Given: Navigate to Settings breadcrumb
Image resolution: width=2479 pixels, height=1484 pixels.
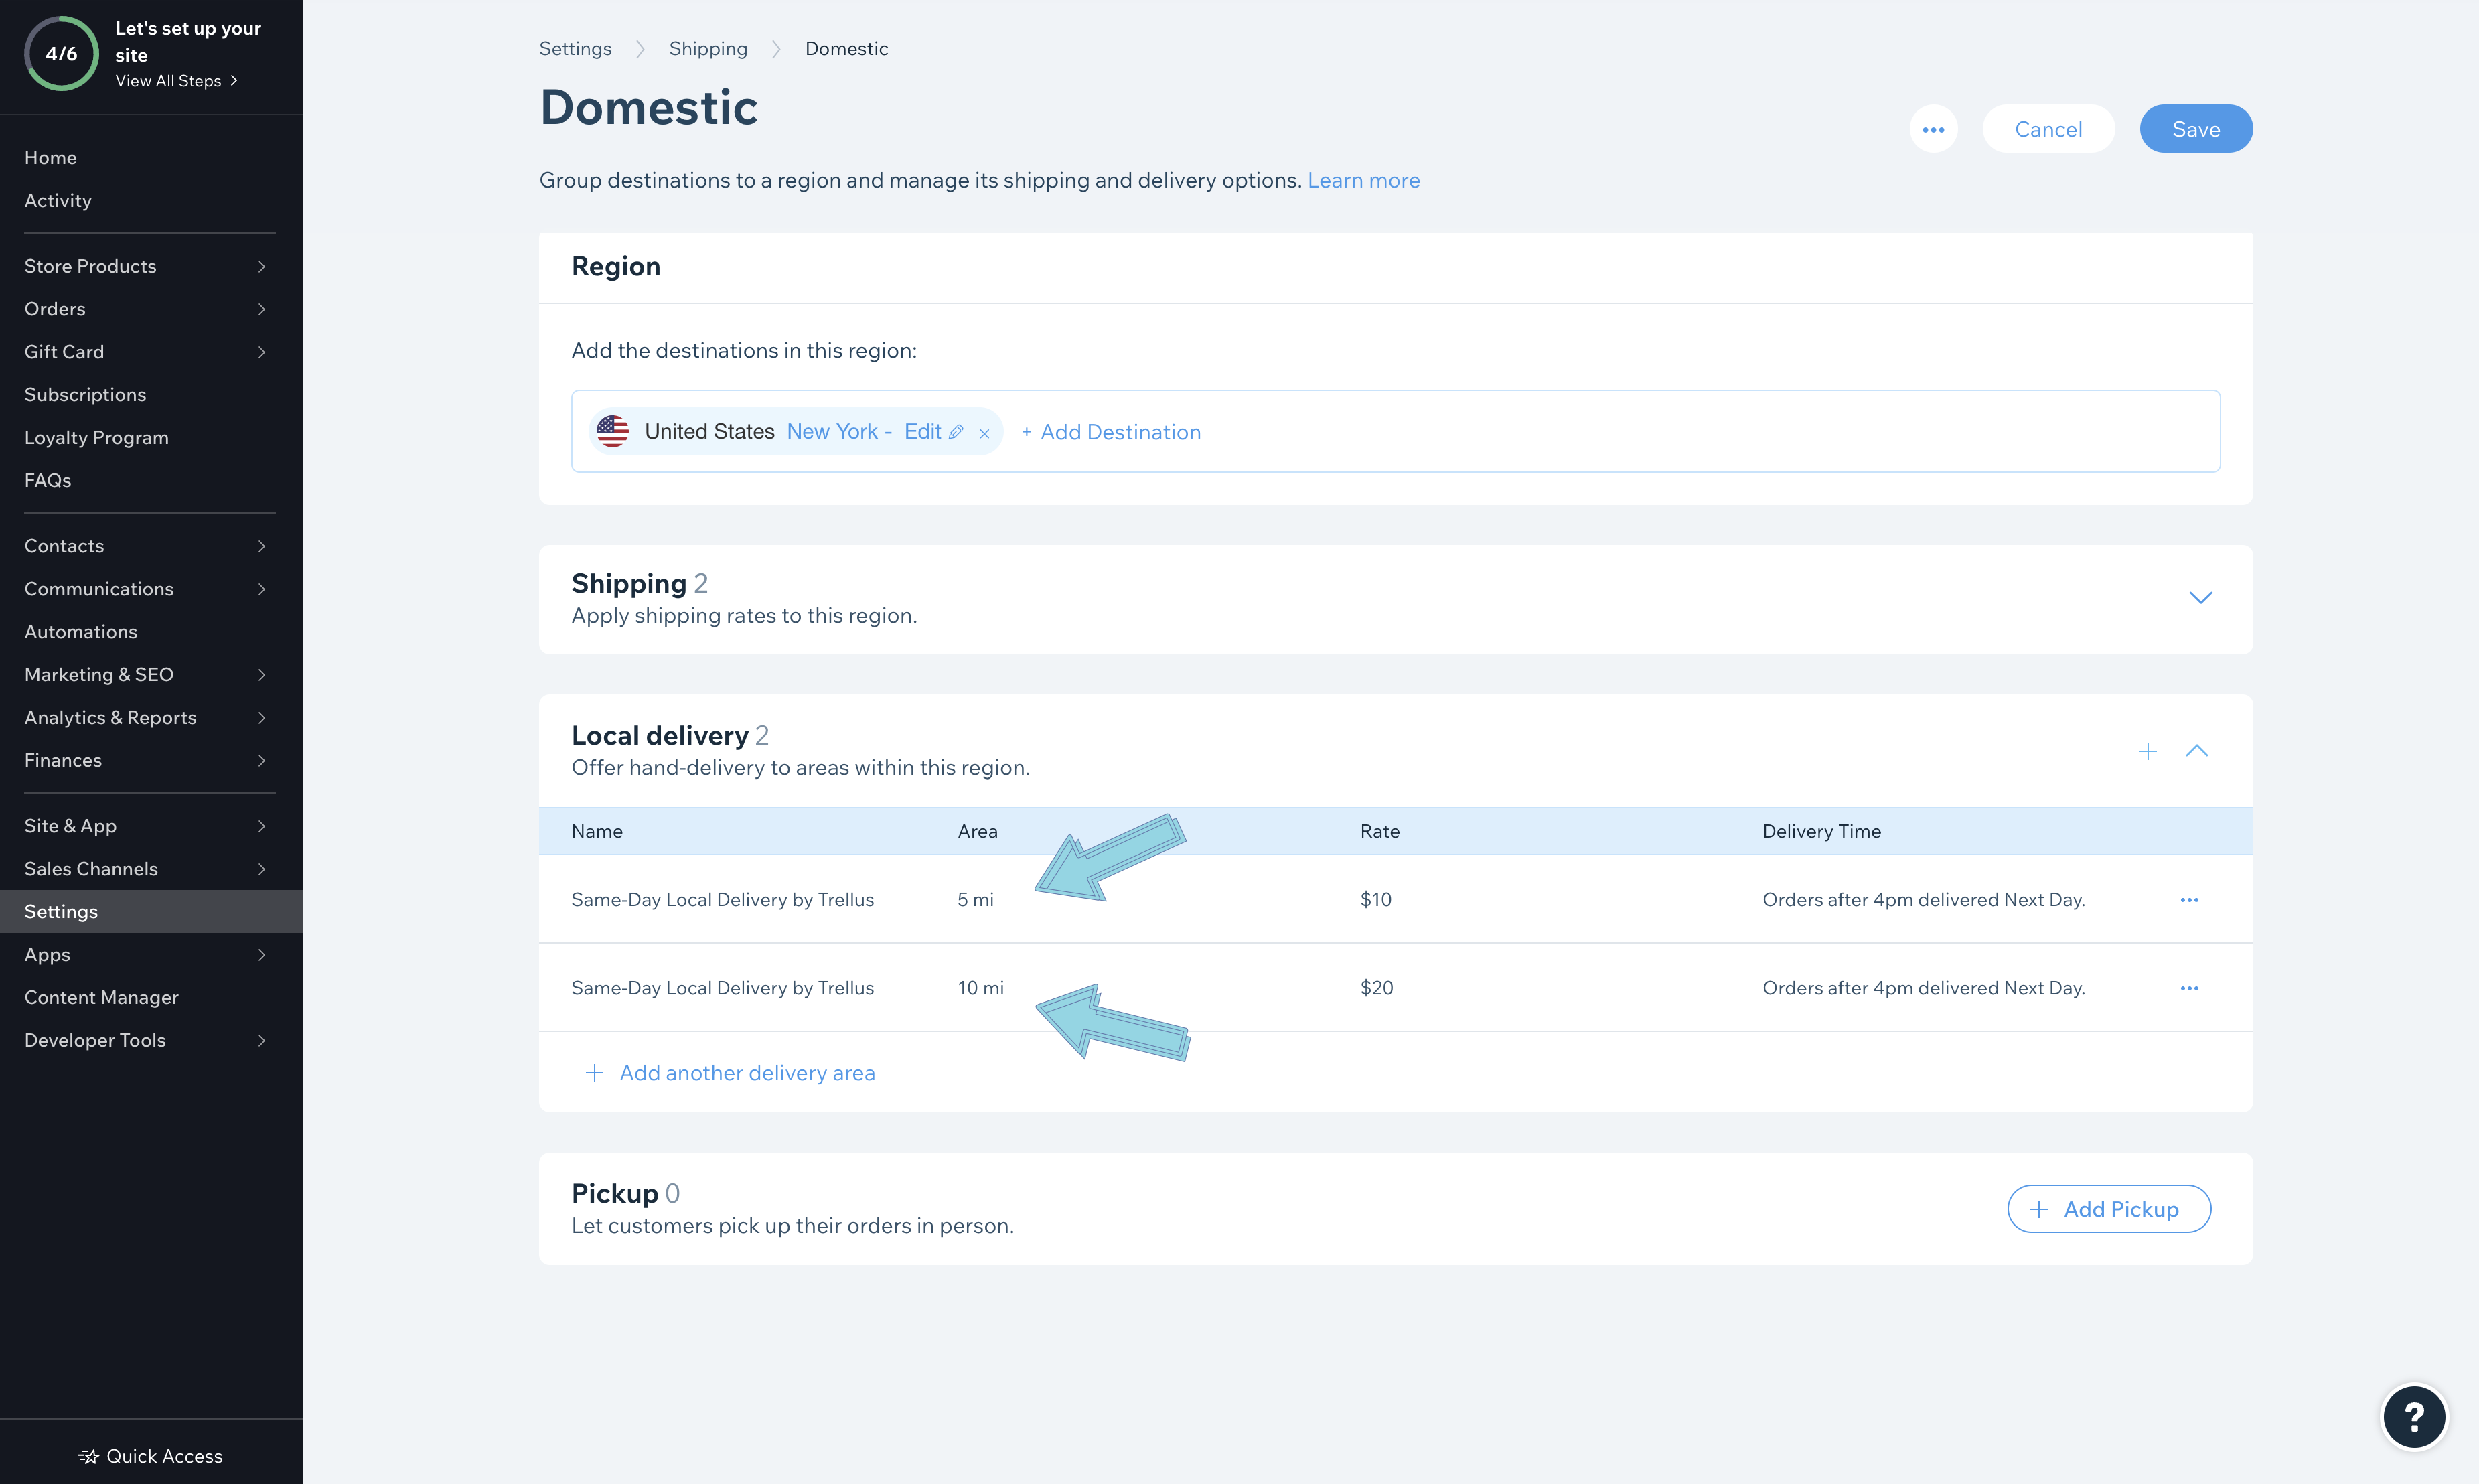Looking at the screenshot, I should click(575, 48).
